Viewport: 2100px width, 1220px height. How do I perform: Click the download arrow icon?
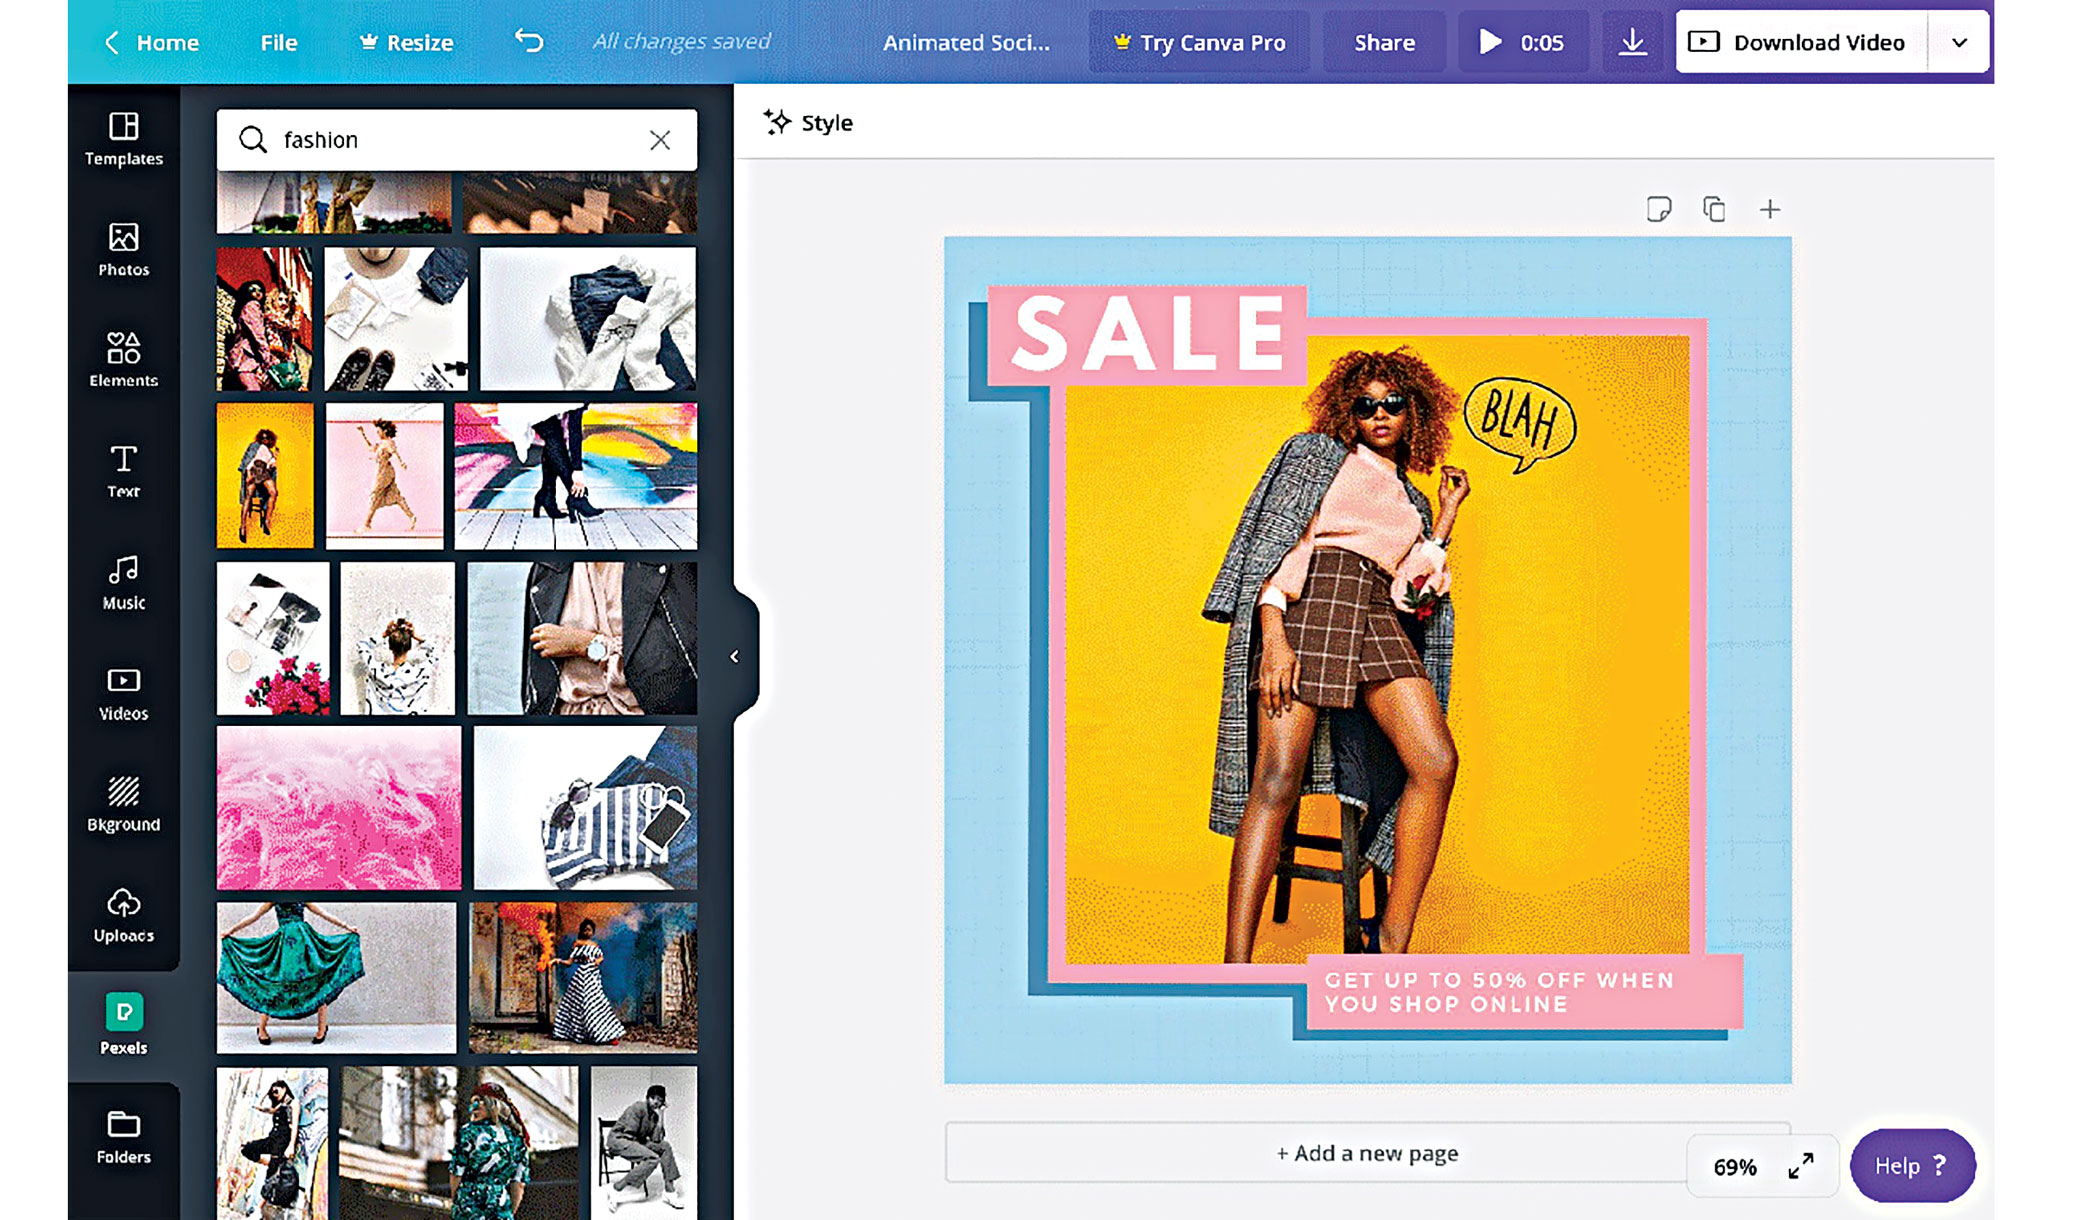1632,42
